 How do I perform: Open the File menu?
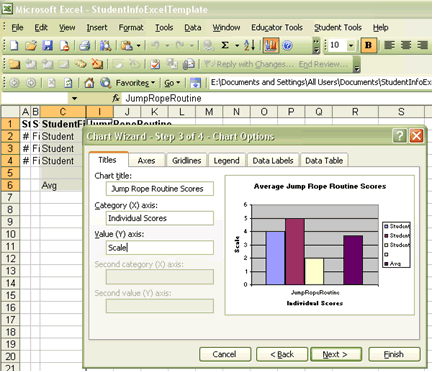(17, 28)
